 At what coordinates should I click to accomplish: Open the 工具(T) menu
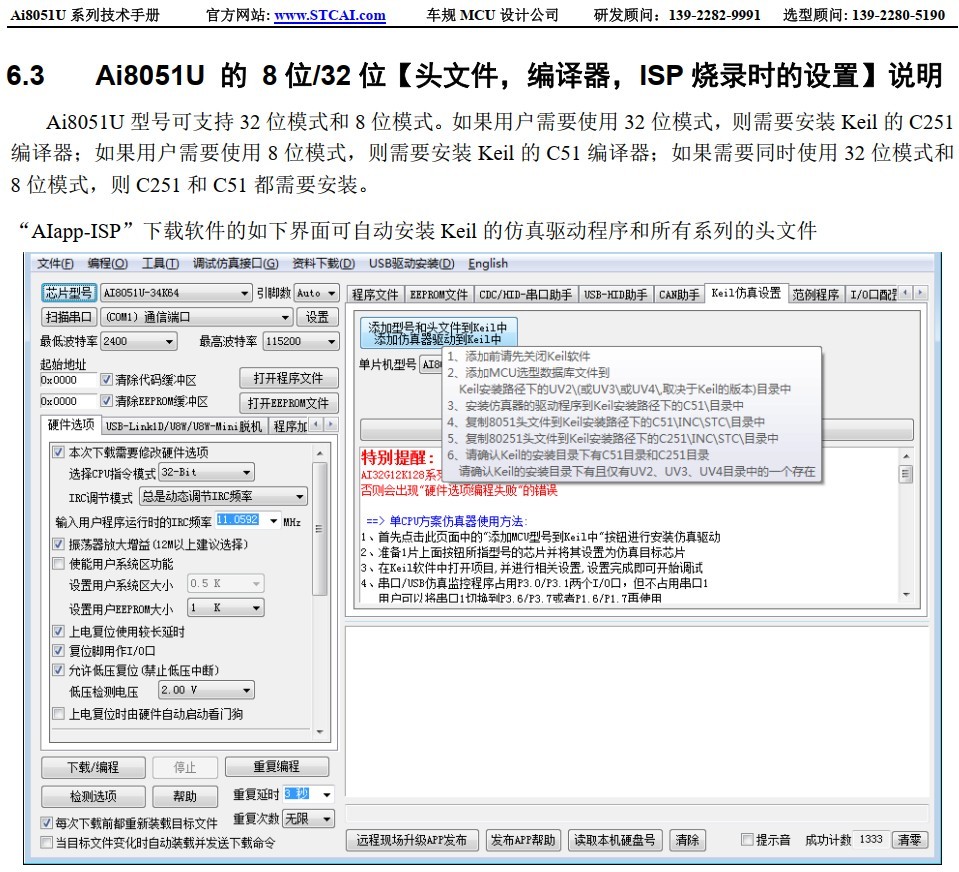(160, 264)
